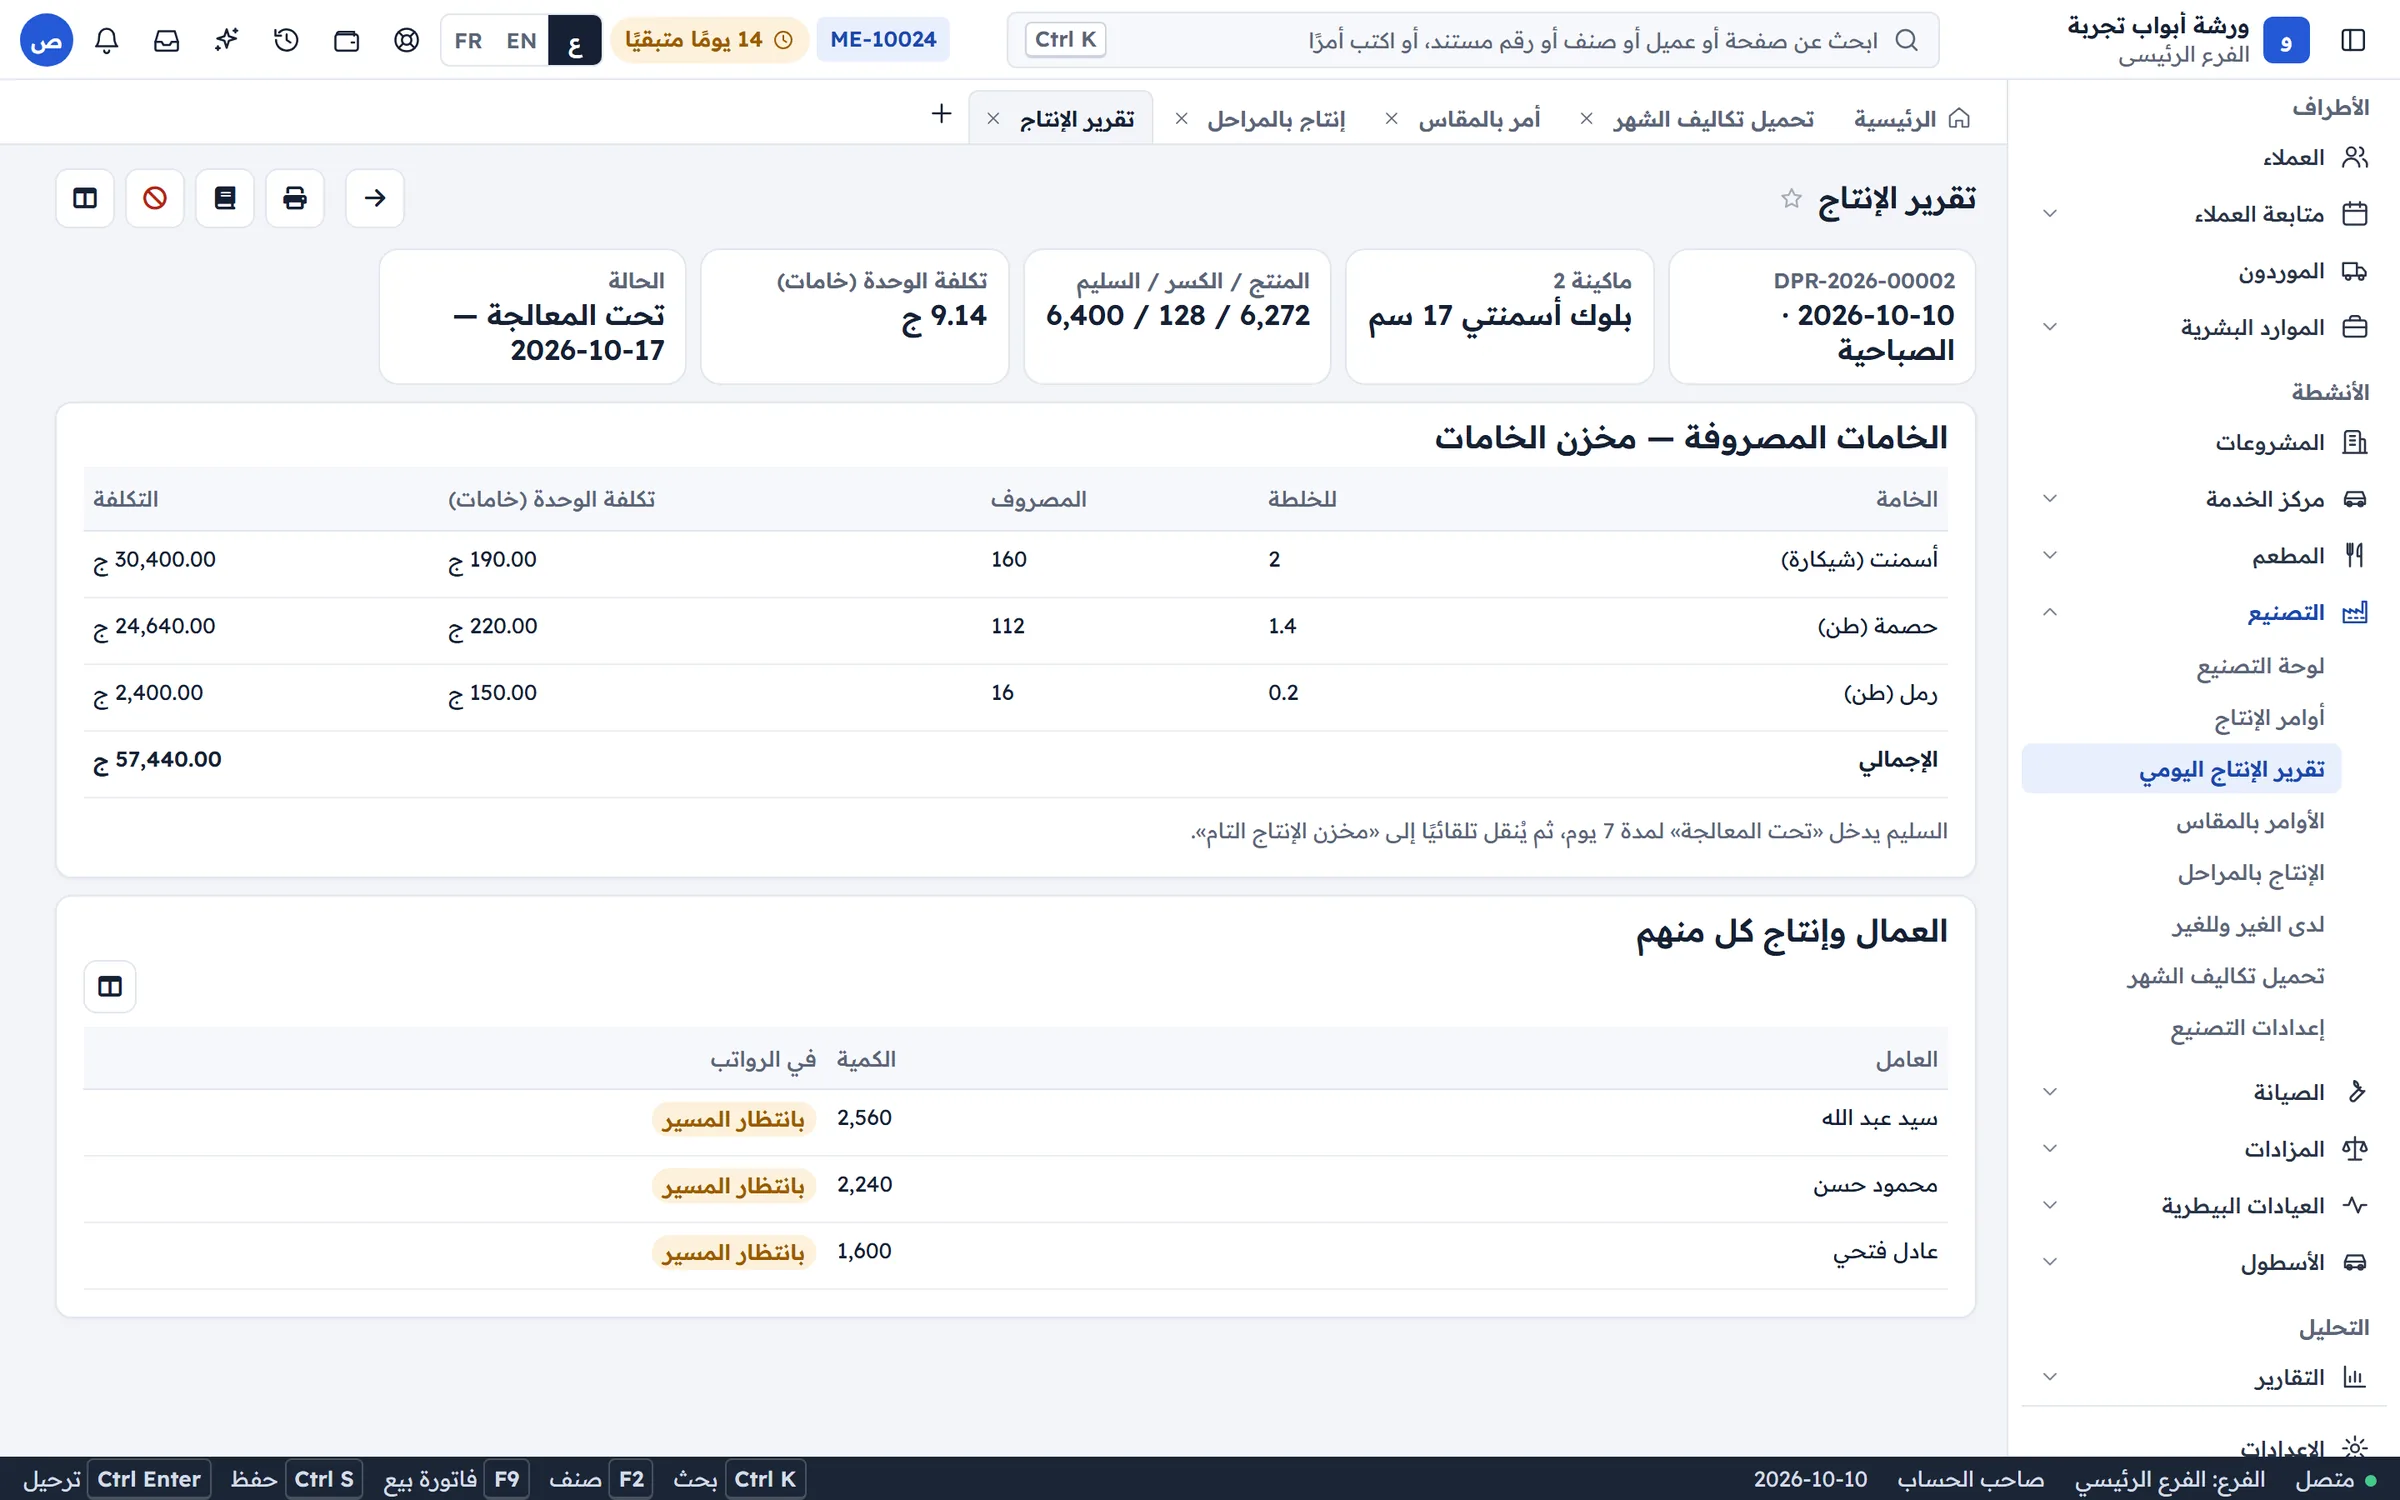Image resolution: width=2400 pixels, height=1500 pixels.
Task: Switch to إنتاج بالمراحل tab
Action: (x=1276, y=119)
